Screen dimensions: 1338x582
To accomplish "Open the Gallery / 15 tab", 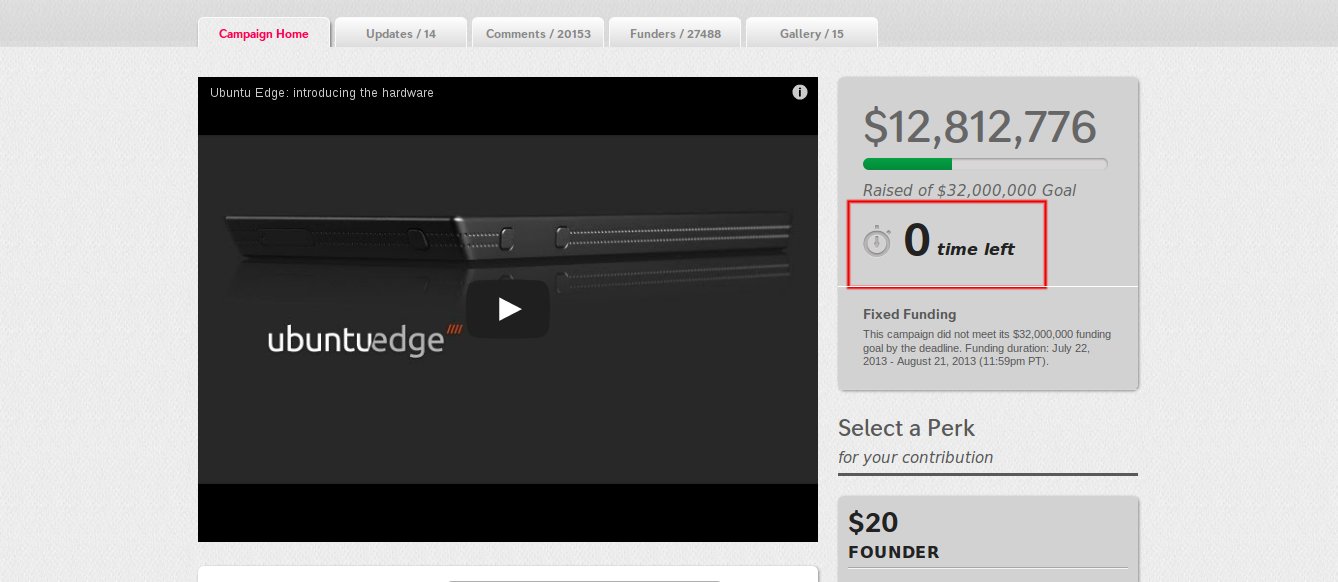I will pos(812,33).
